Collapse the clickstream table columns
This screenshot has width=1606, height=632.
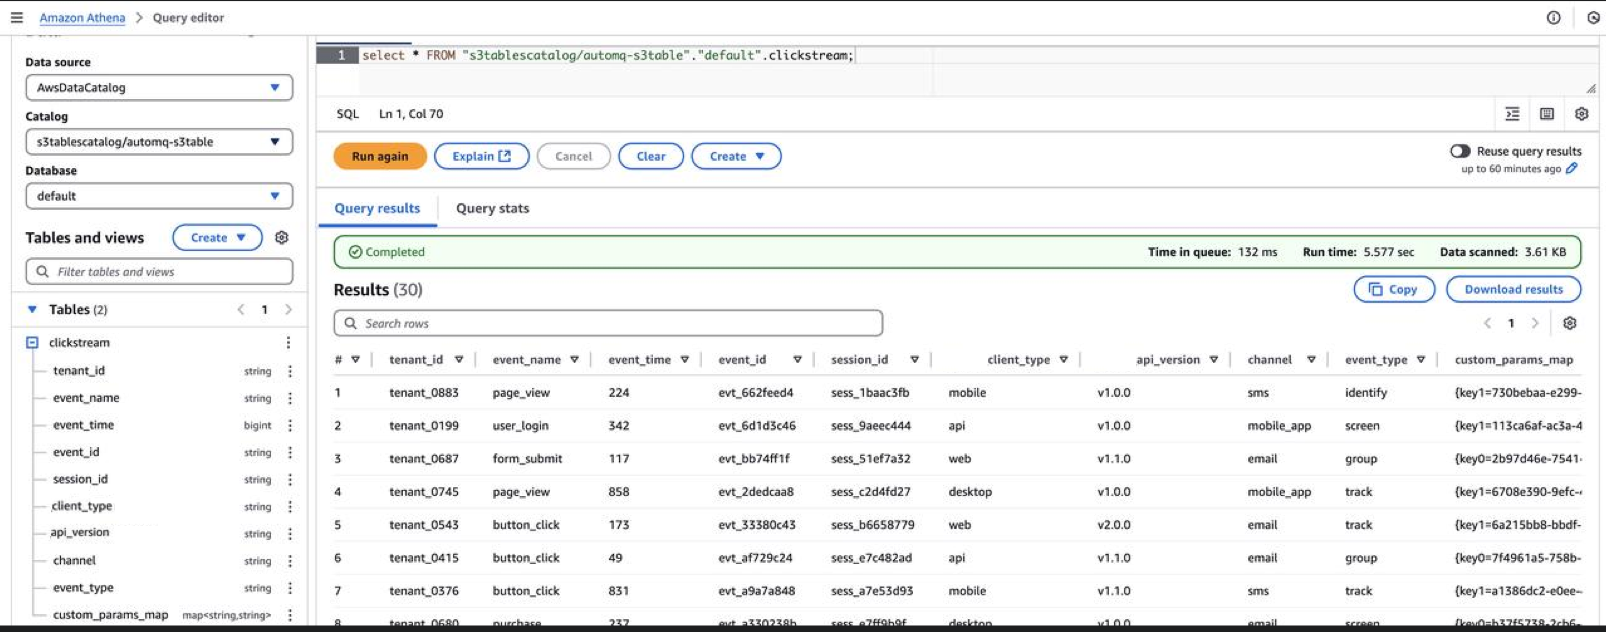(x=32, y=343)
